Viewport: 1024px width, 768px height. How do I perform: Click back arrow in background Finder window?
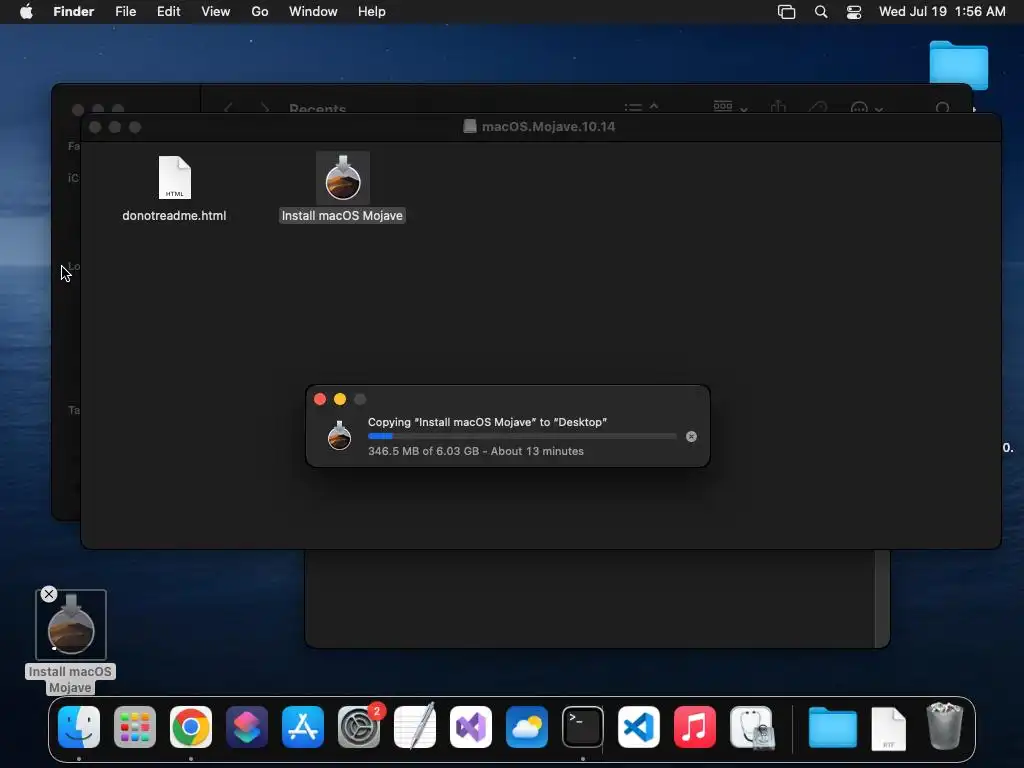[x=228, y=108]
